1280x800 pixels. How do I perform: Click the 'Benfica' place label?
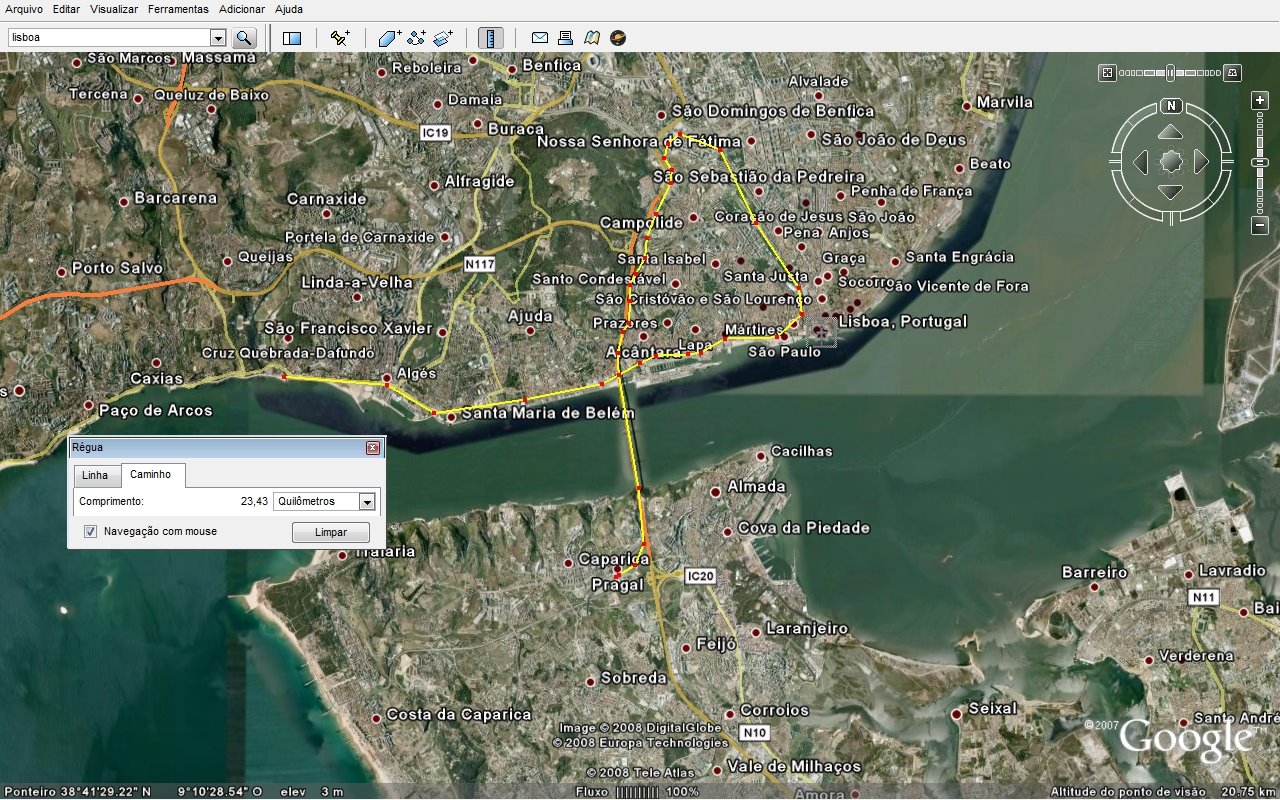552,66
